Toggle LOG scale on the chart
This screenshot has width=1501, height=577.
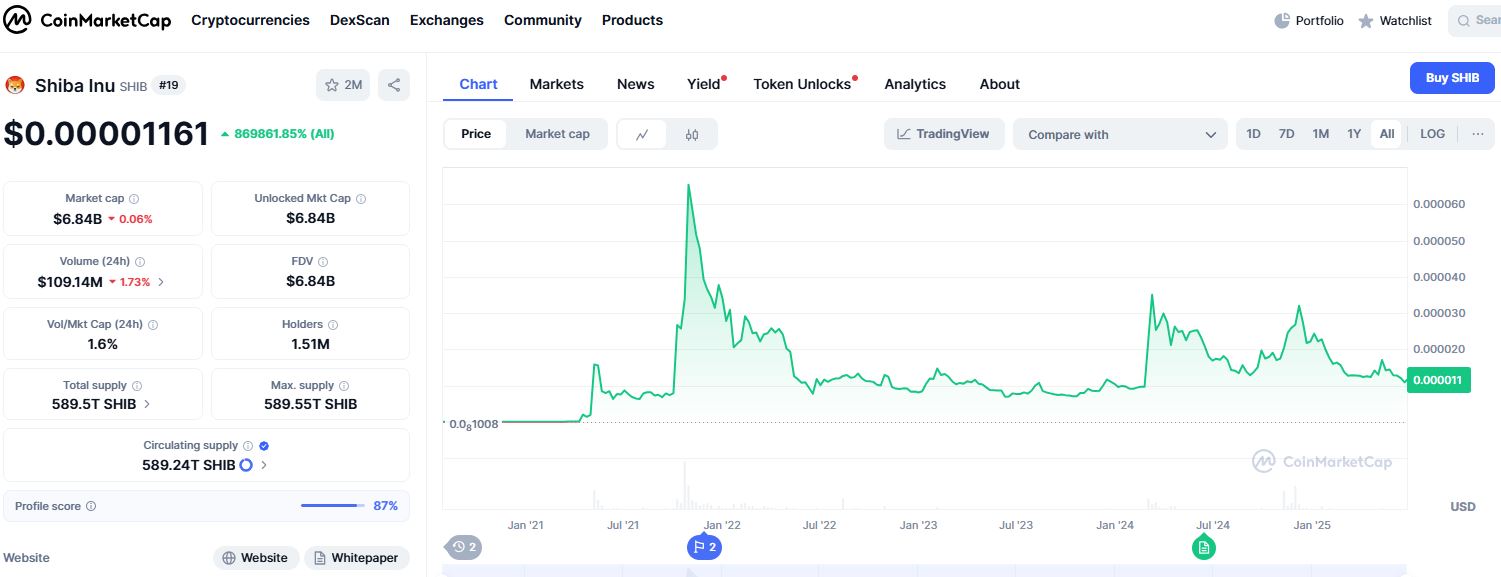point(1433,134)
